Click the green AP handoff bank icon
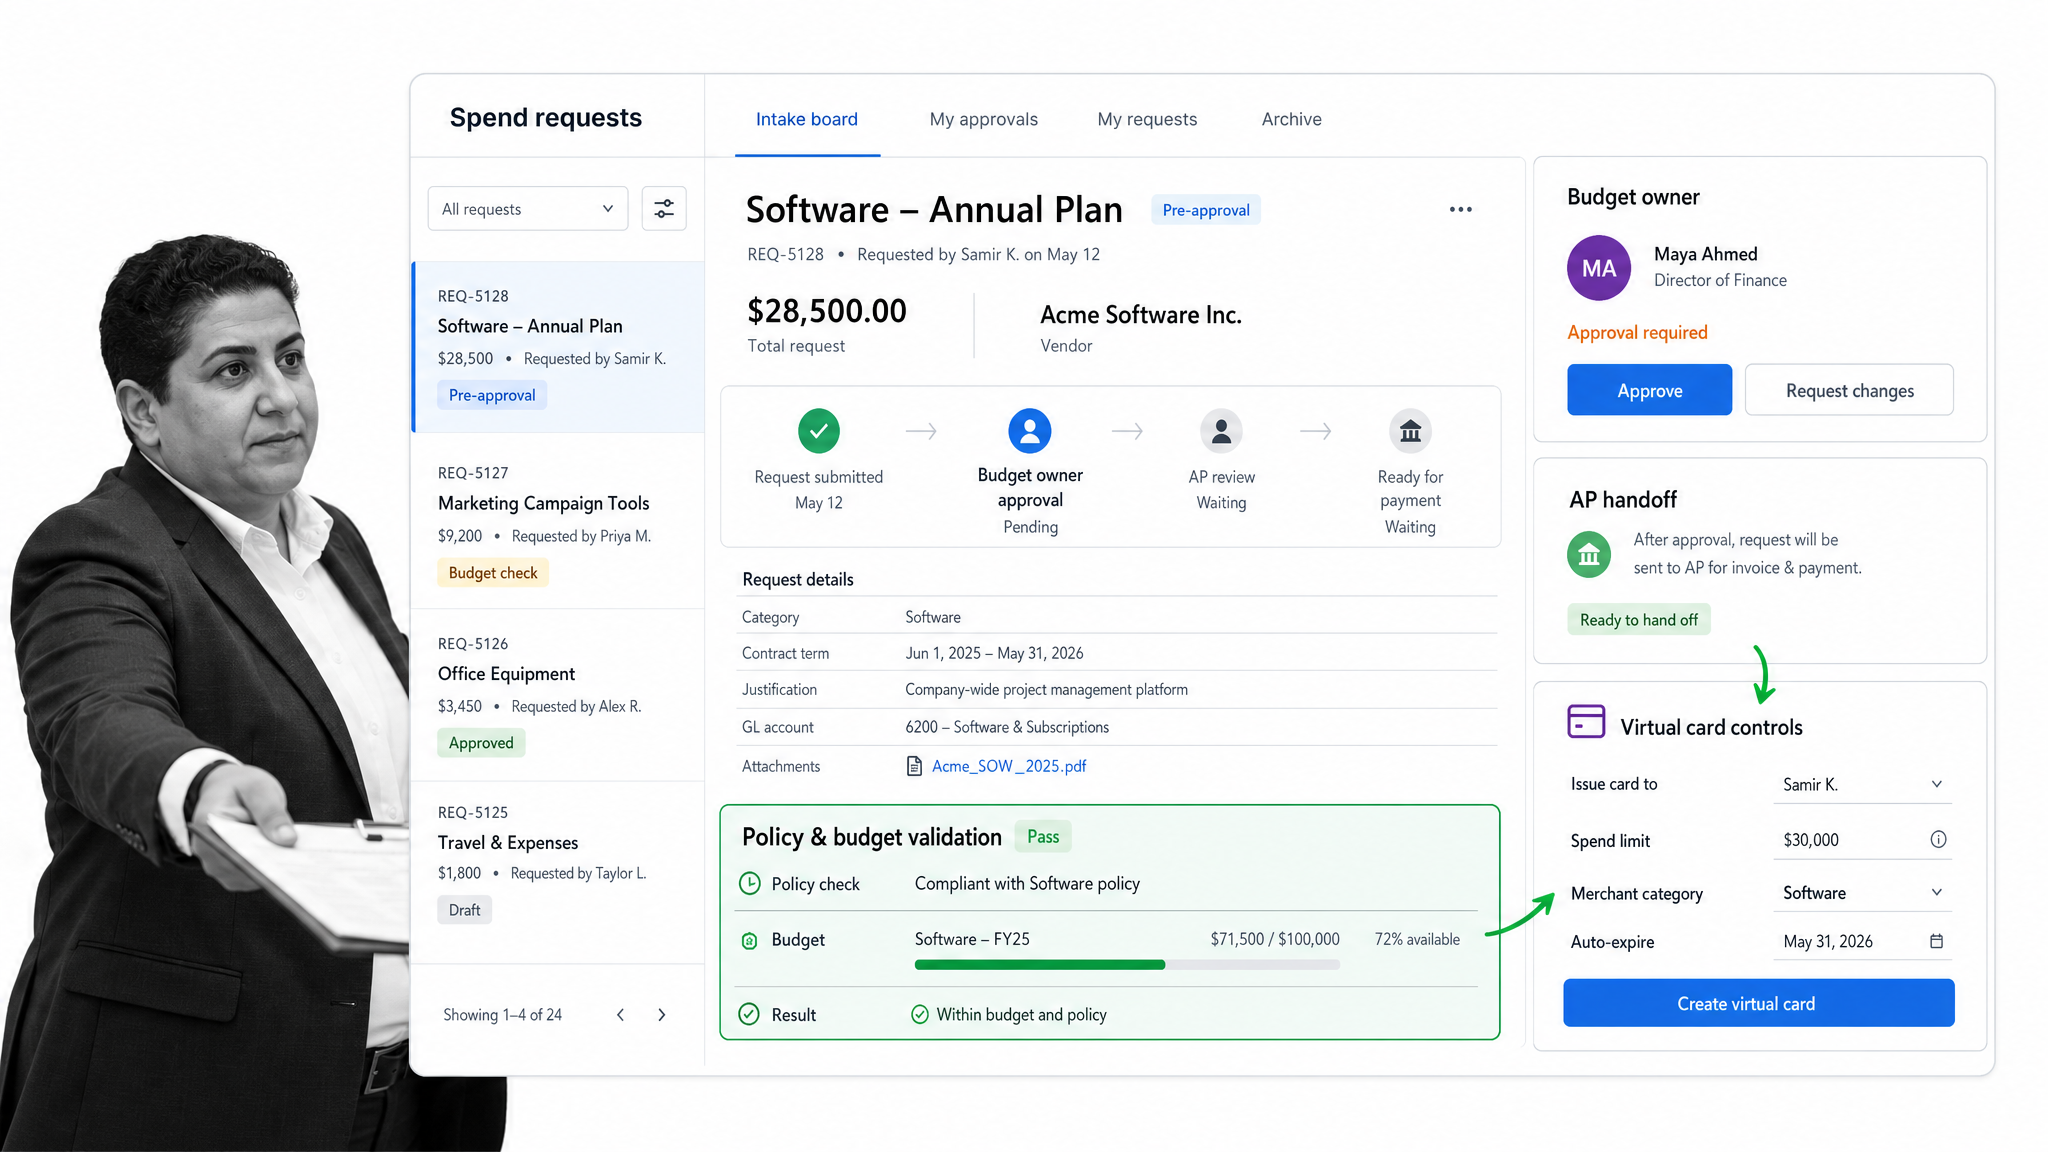 tap(1589, 555)
